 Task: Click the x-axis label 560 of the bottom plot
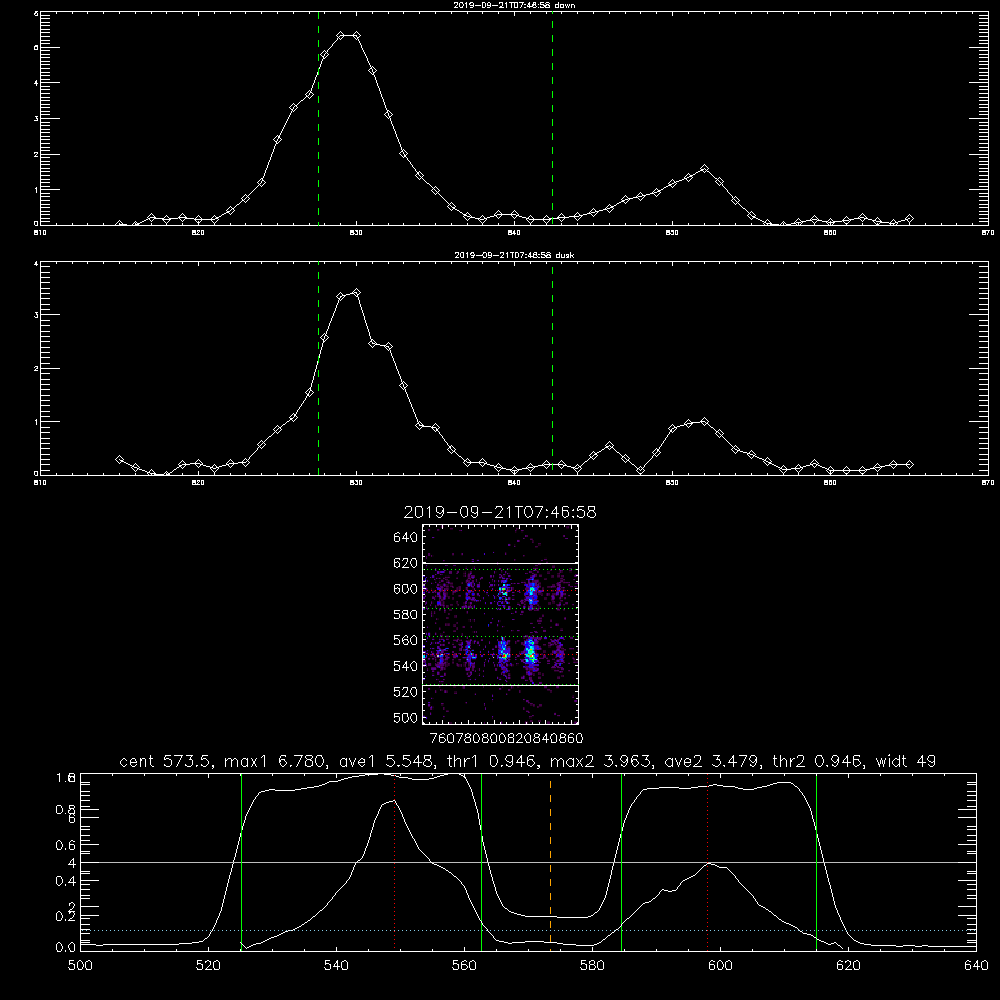464,966
